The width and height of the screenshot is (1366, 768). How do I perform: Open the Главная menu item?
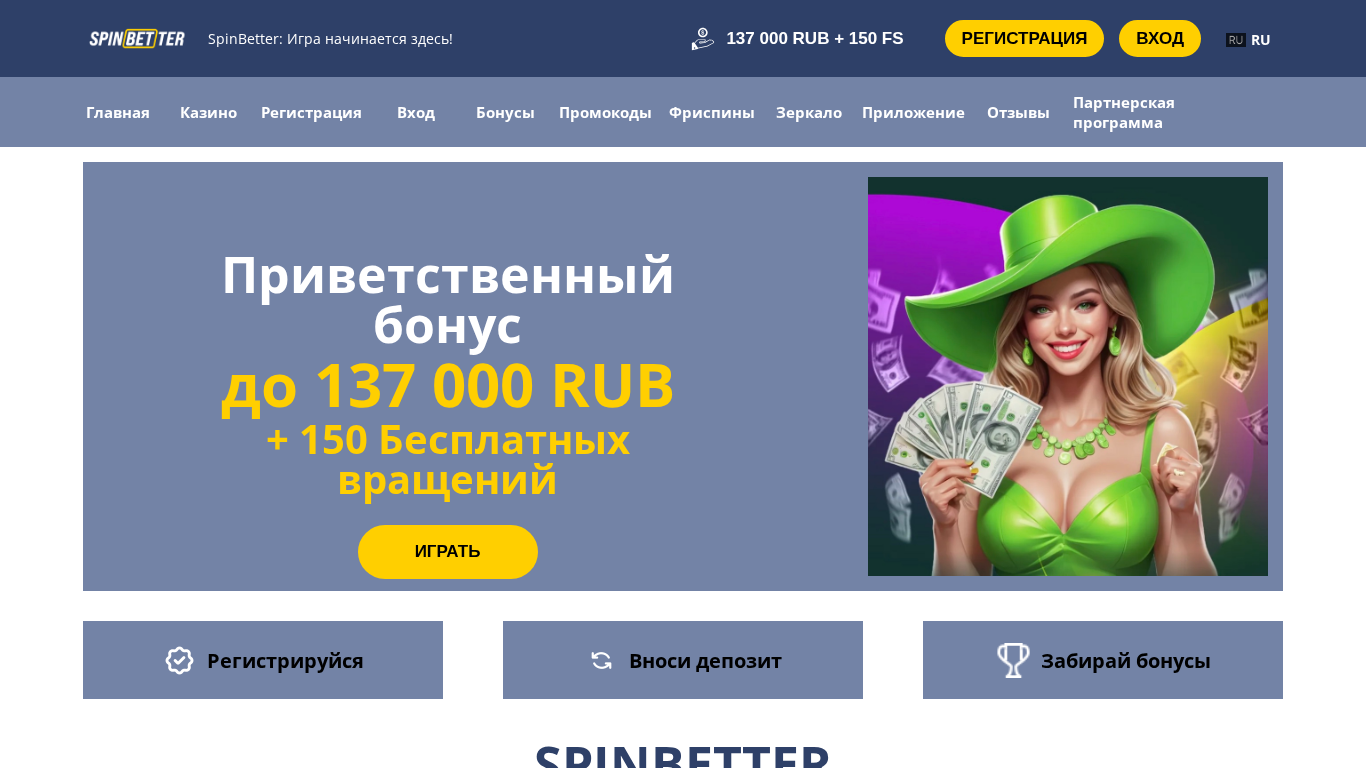(118, 112)
